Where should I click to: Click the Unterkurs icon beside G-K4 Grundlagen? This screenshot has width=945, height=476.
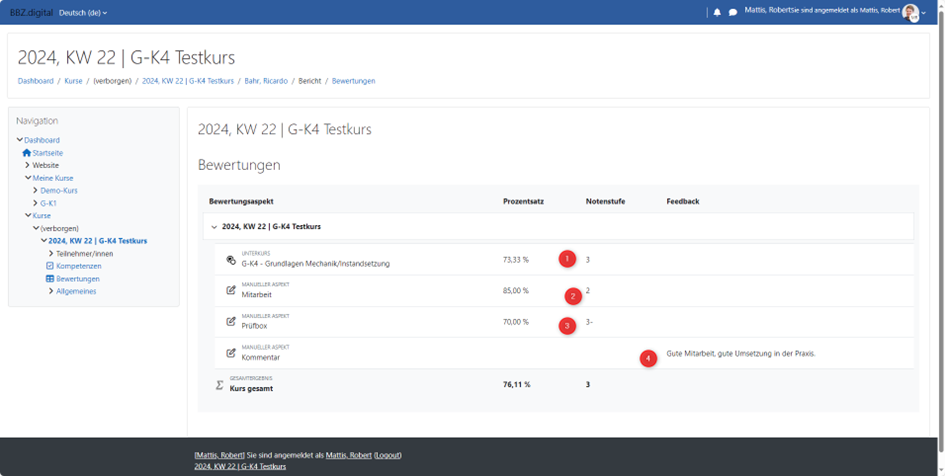pyautogui.click(x=231, y=259)
